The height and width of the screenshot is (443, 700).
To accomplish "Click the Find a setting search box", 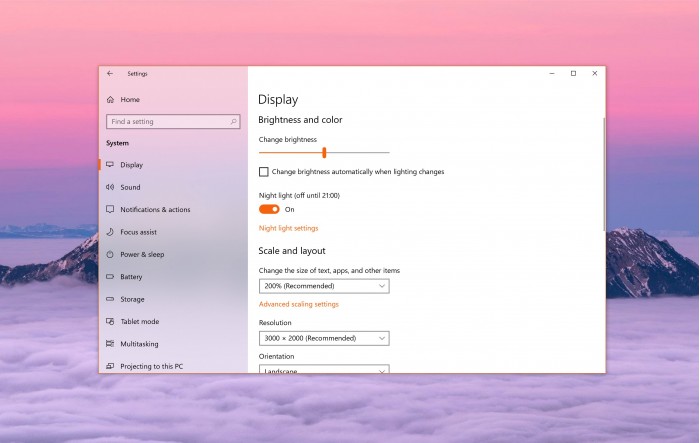I will click(x=172, y=122).
